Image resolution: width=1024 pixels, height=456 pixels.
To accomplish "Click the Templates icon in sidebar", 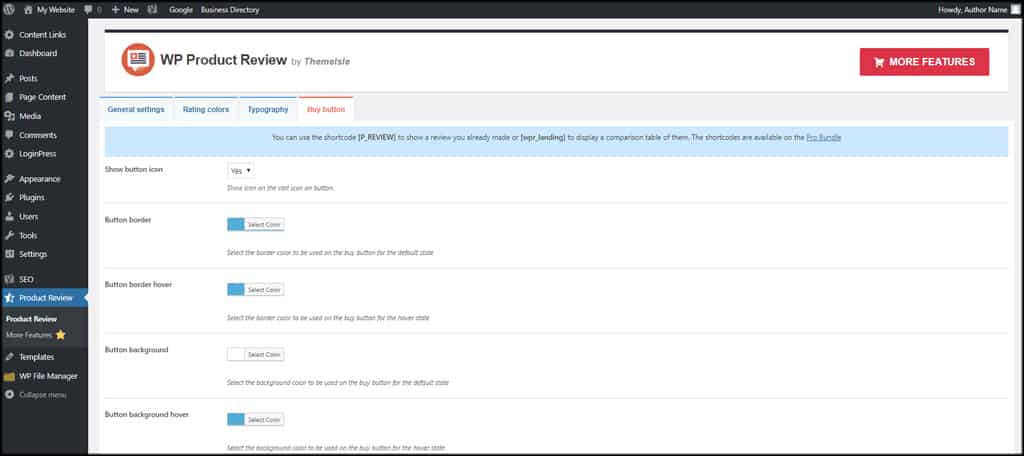I will 9,357.
